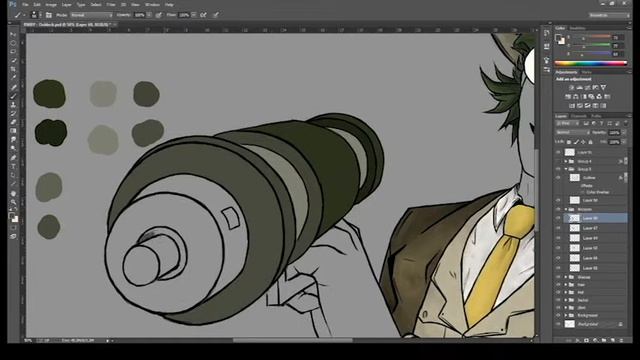
Task: Delete the selected layer
Action: click(621, 340)
